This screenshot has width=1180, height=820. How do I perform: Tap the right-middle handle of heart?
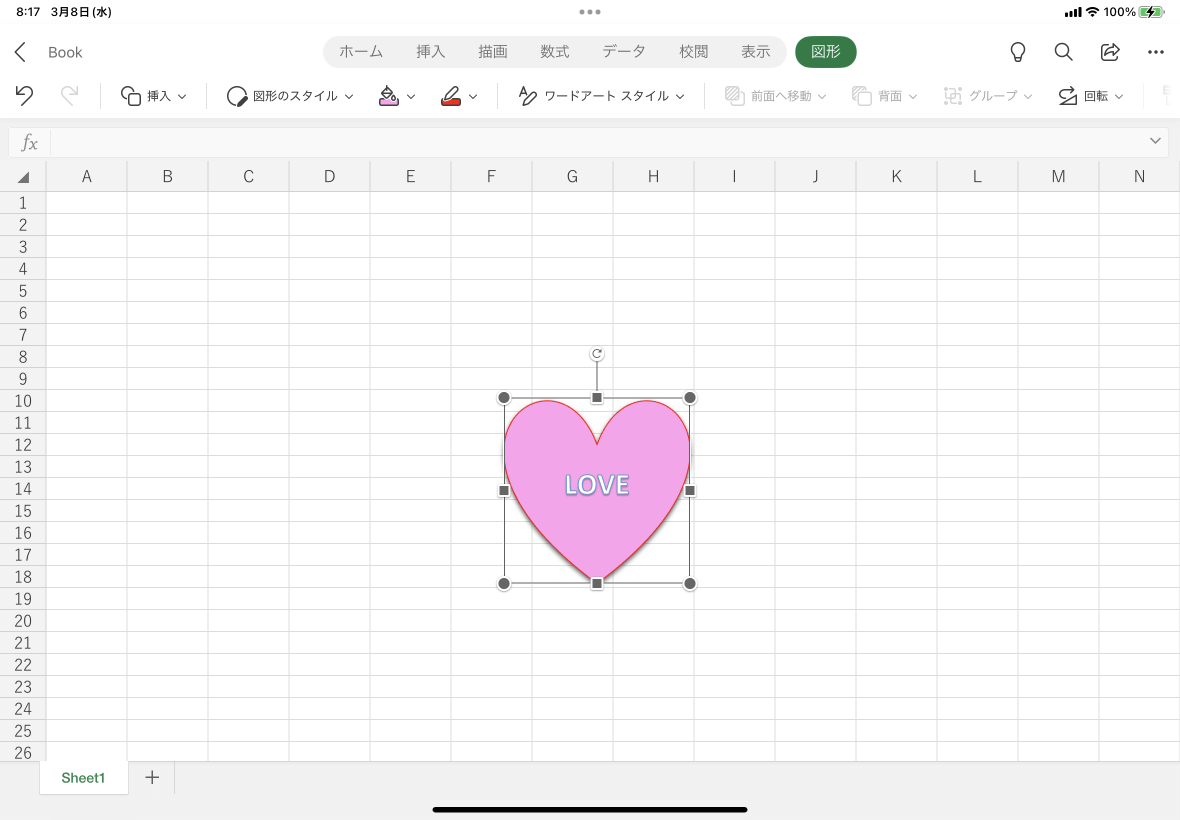point(689,490)
